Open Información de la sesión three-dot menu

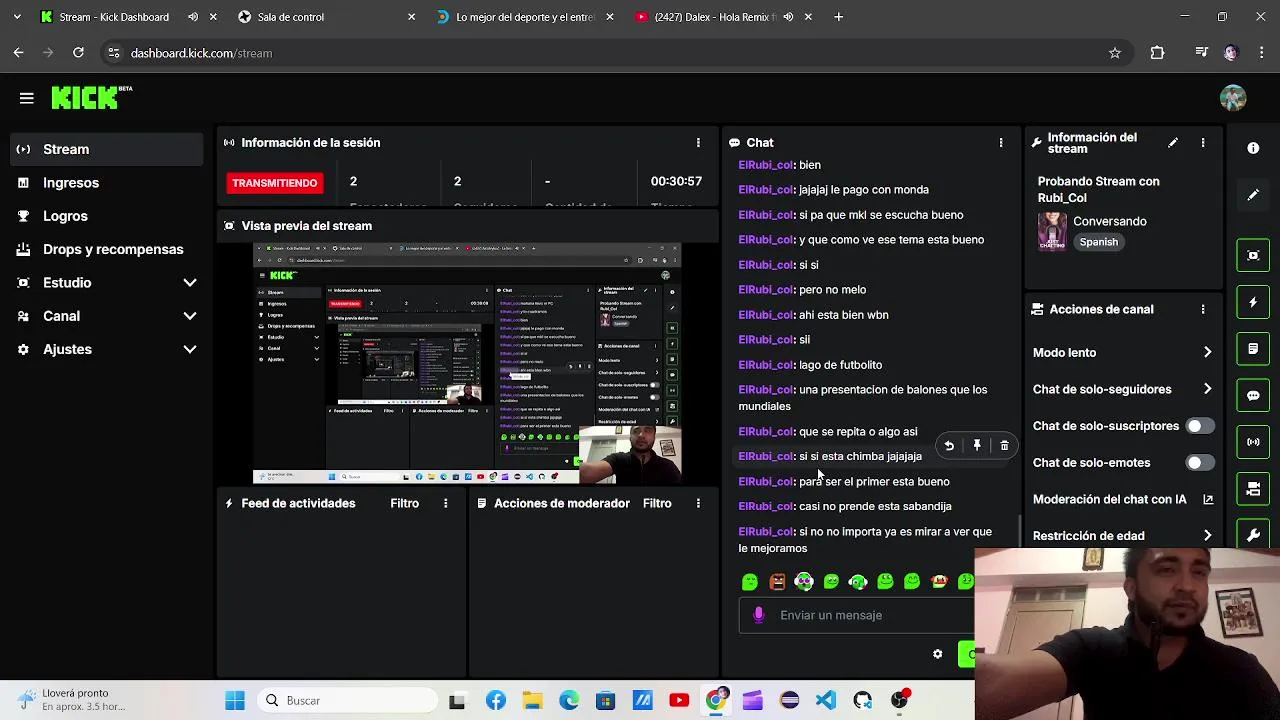click(698, 143)
